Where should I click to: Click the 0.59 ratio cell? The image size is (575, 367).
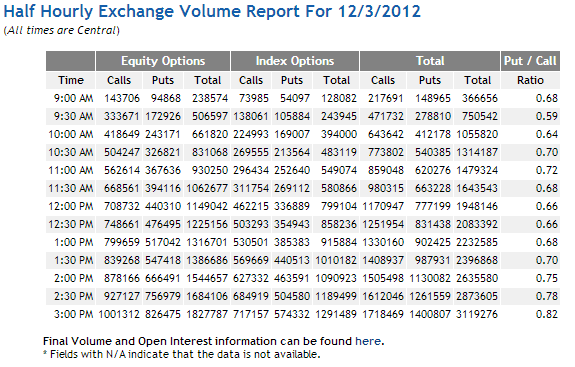pyautogui.click(x=546, y=116)
